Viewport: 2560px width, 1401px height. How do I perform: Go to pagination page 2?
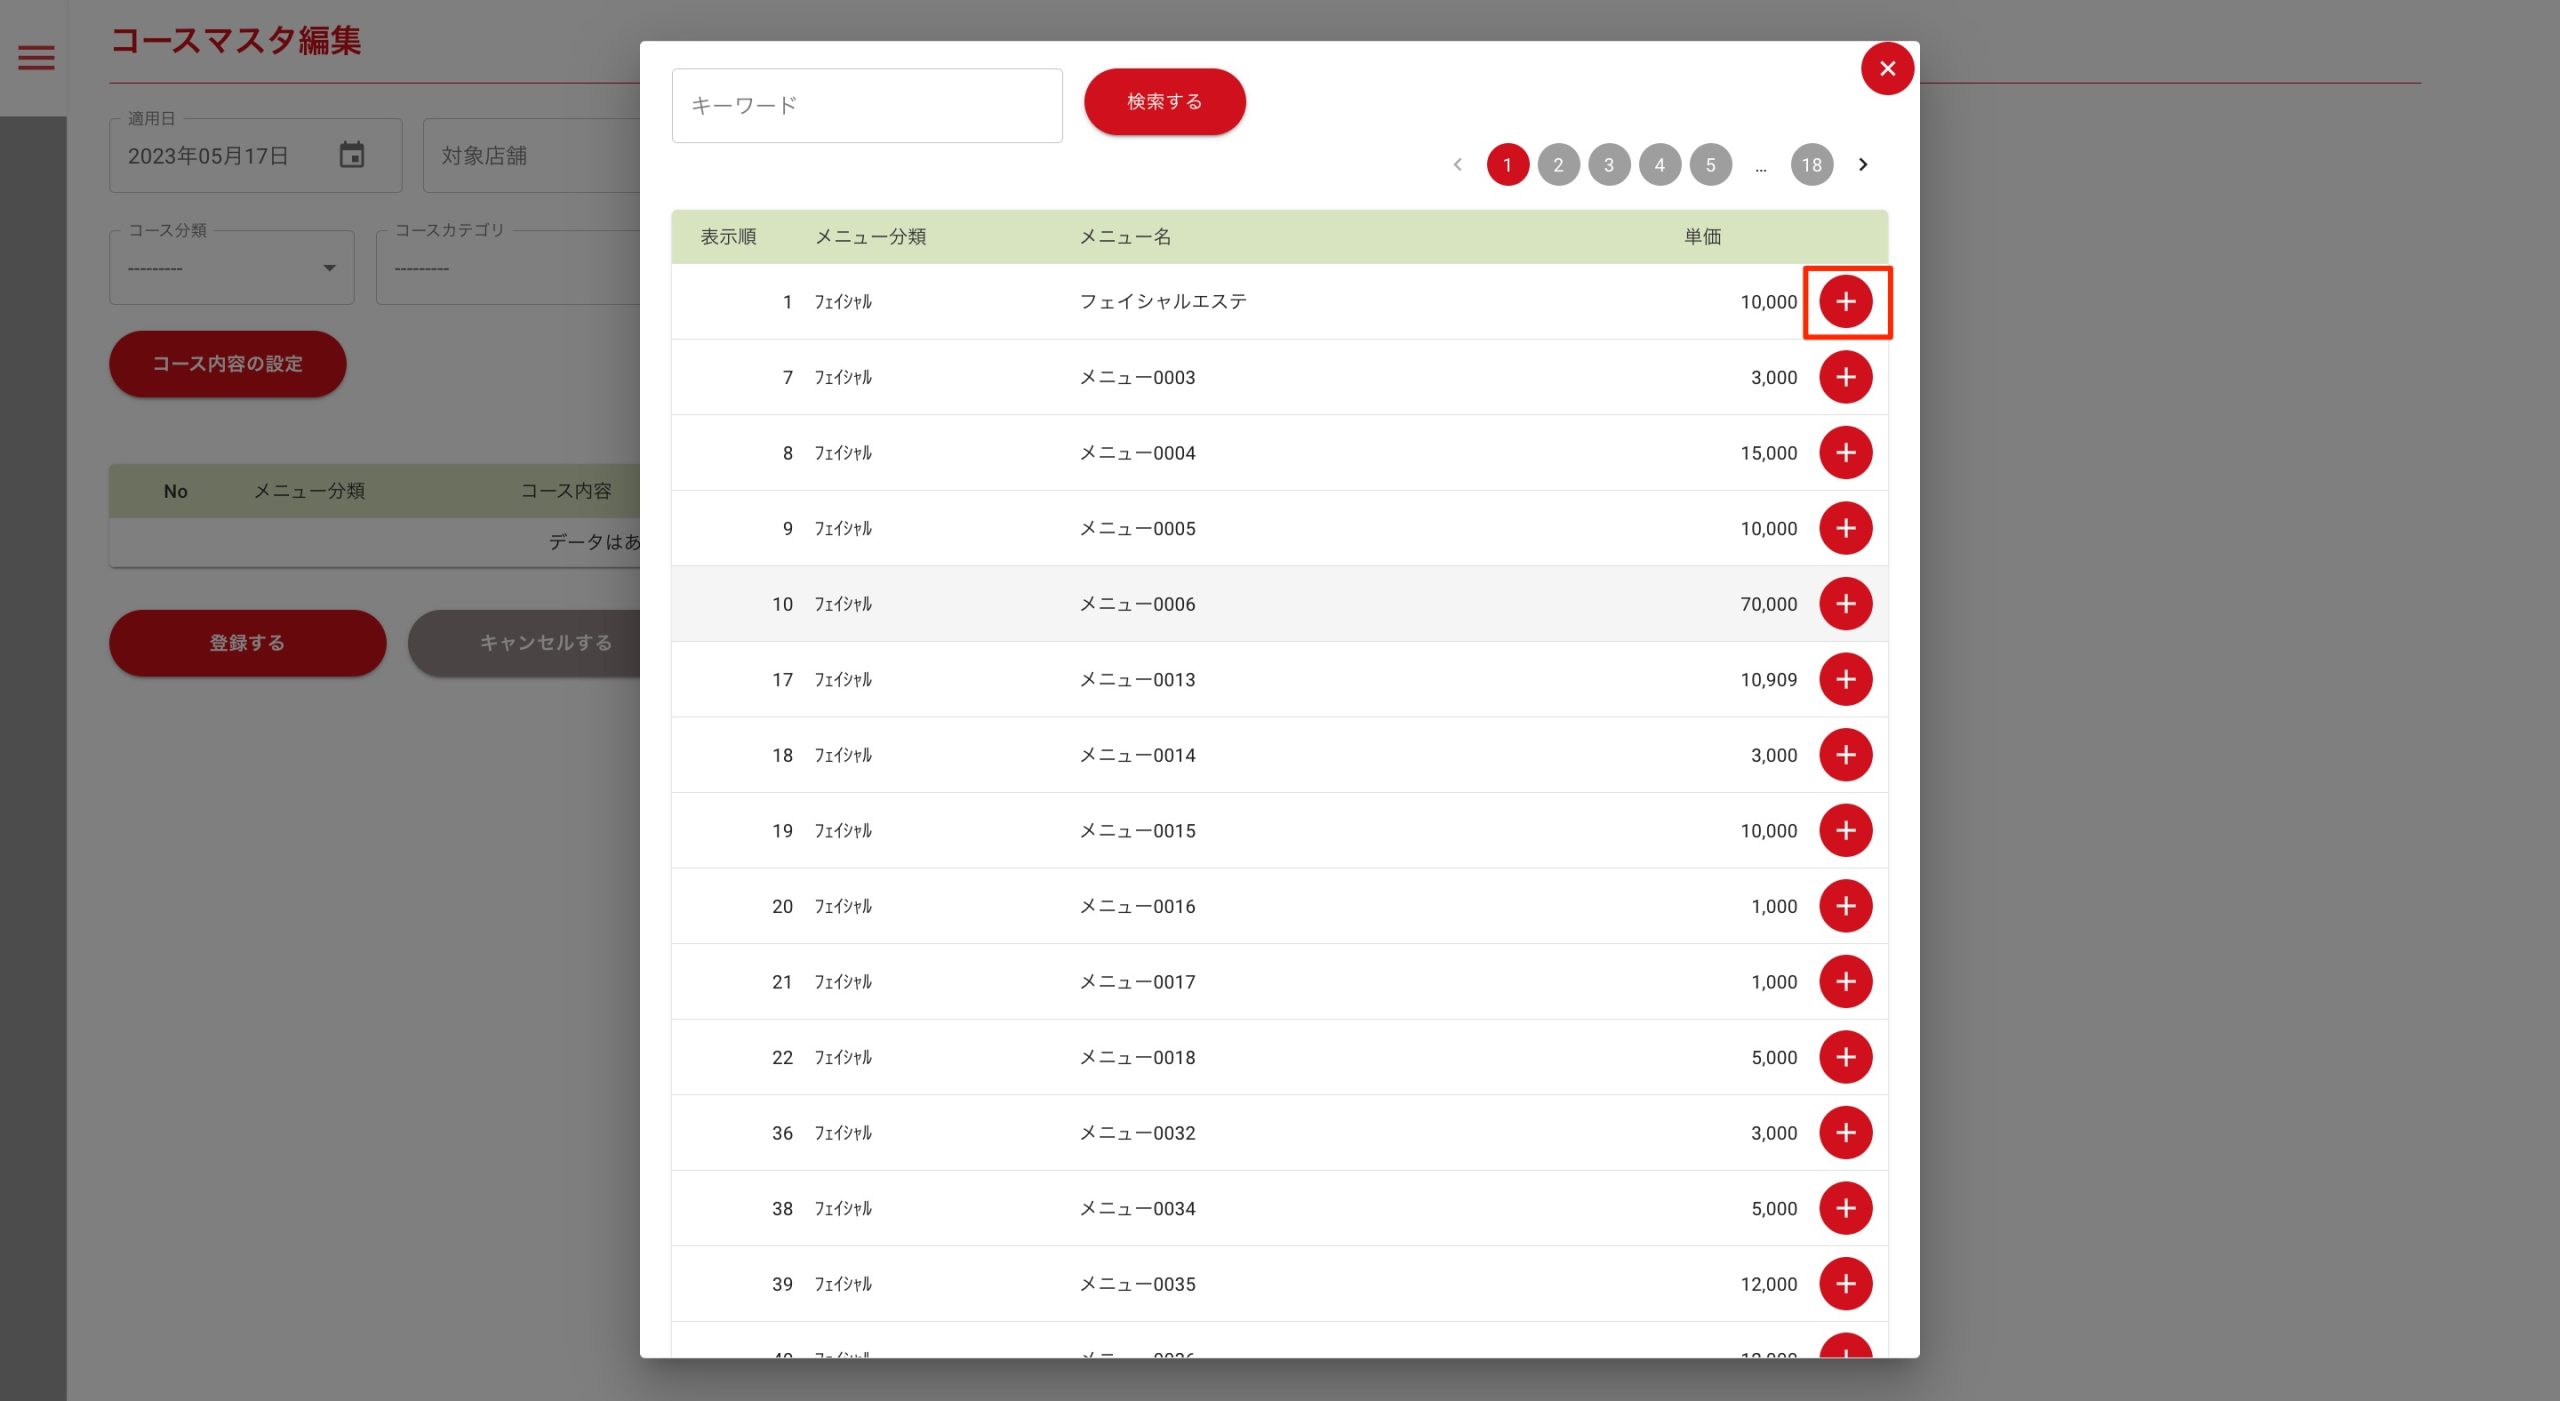coord(1557,165)
